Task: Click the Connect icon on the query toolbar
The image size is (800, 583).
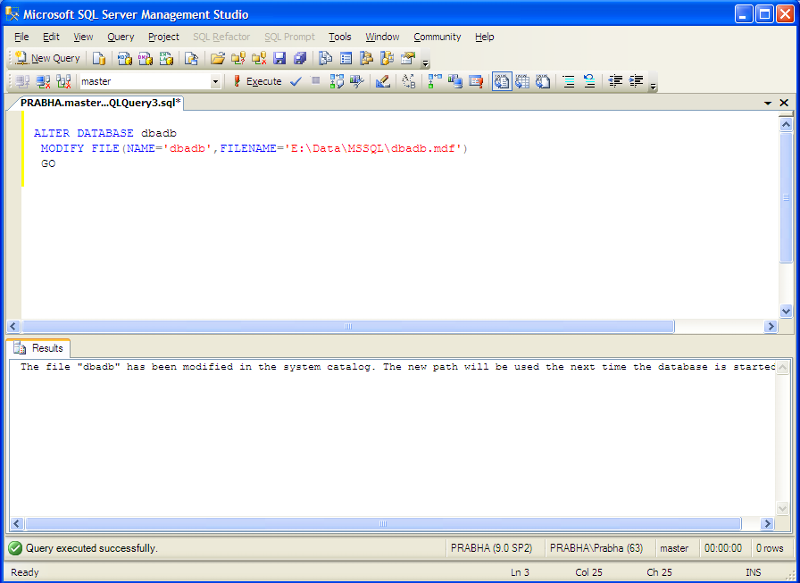Action: 22,81
